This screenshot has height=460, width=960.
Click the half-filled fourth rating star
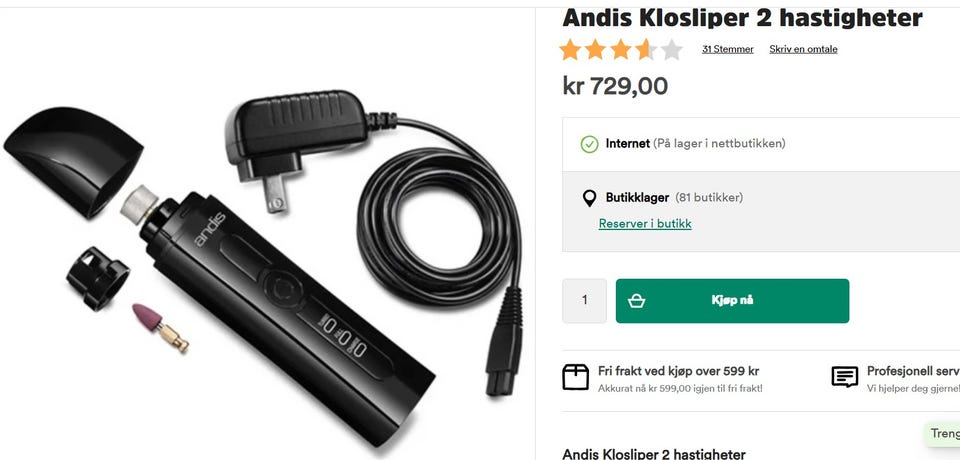point(646,50)
